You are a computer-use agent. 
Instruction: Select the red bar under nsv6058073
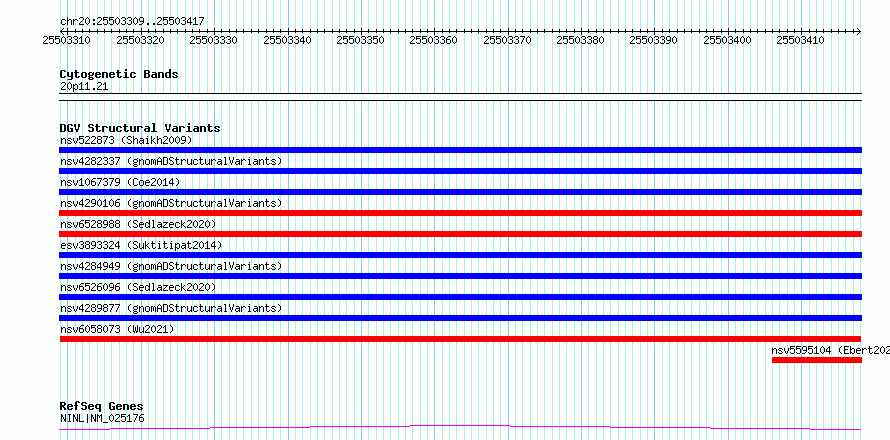coord(460,339)
